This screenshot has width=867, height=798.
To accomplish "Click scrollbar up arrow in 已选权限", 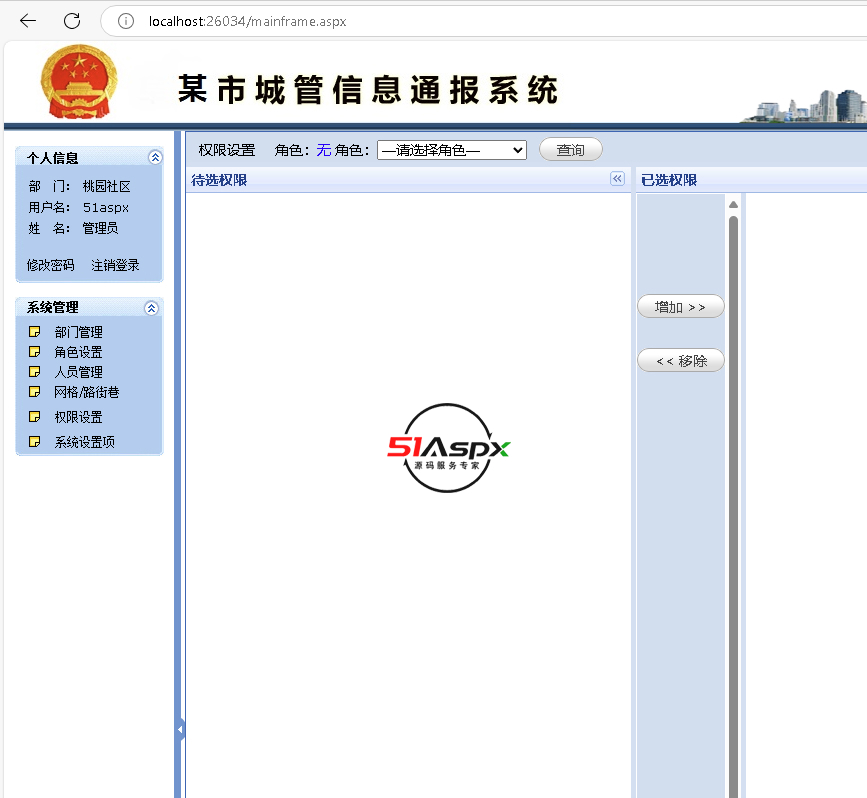I will [733, 205].
